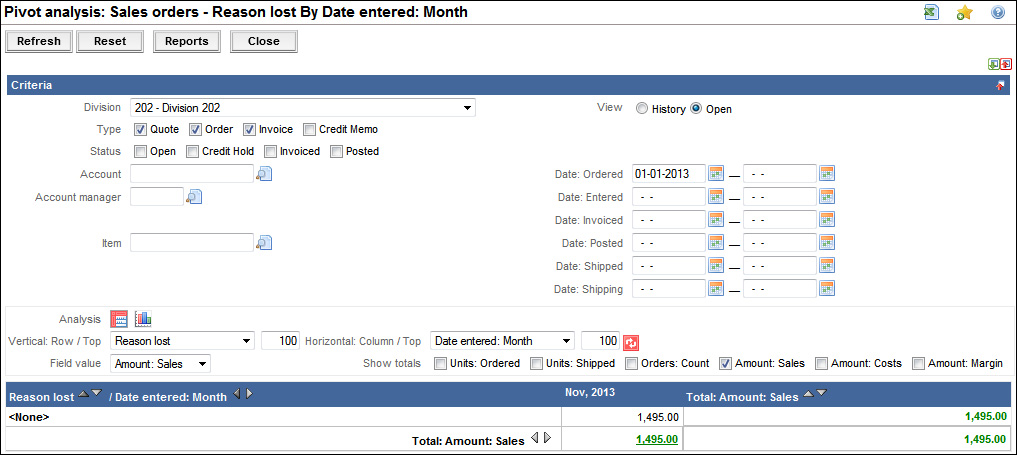
Task: Open the underlined 1,495.00 total link
Action: [657, 438]
